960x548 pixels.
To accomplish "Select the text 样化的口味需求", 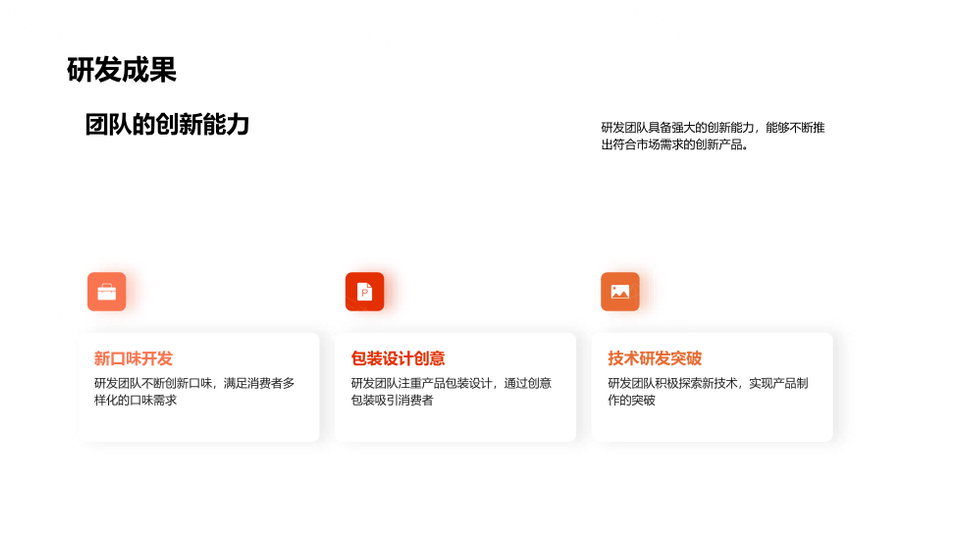I will 135,401.
